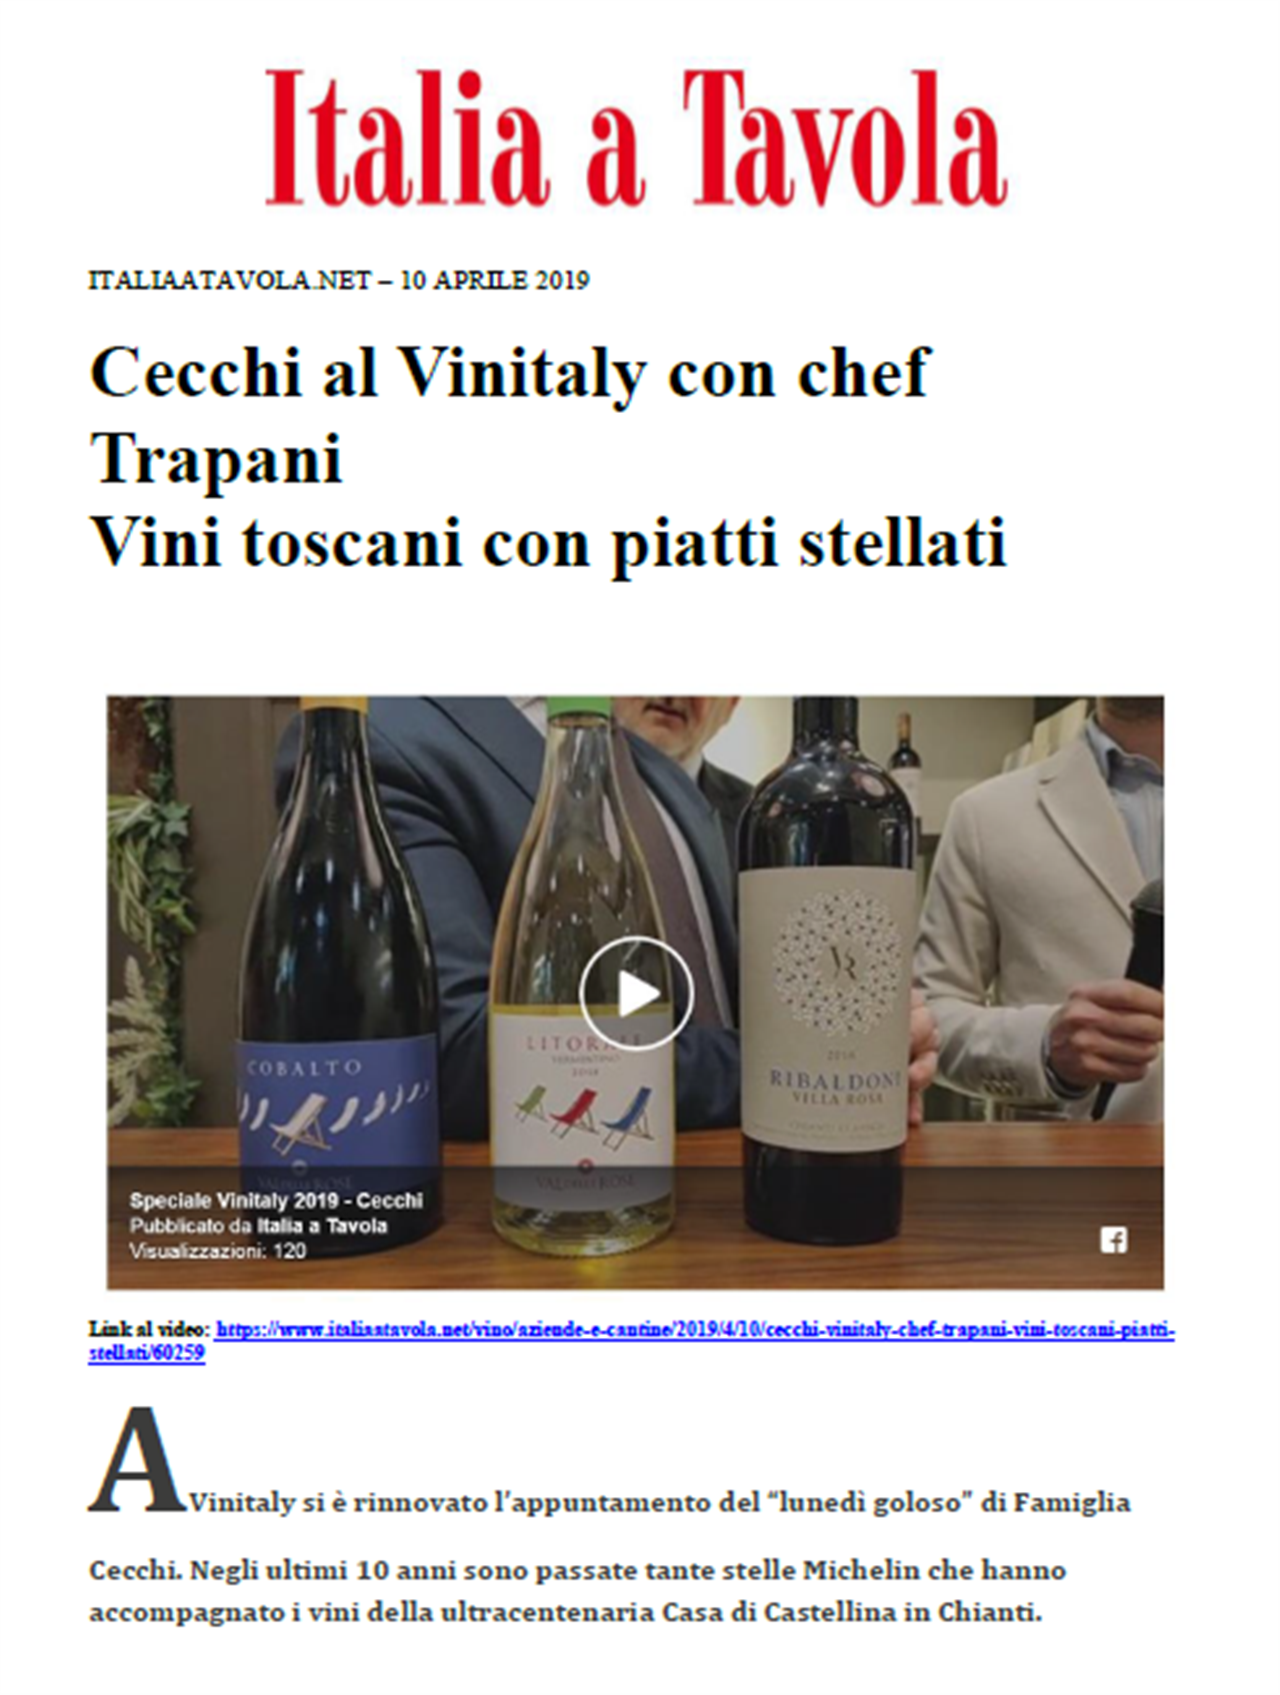Click the Ribaldone Villa Rosa bottle label
The image size is (1280, 1695).
825,1008
